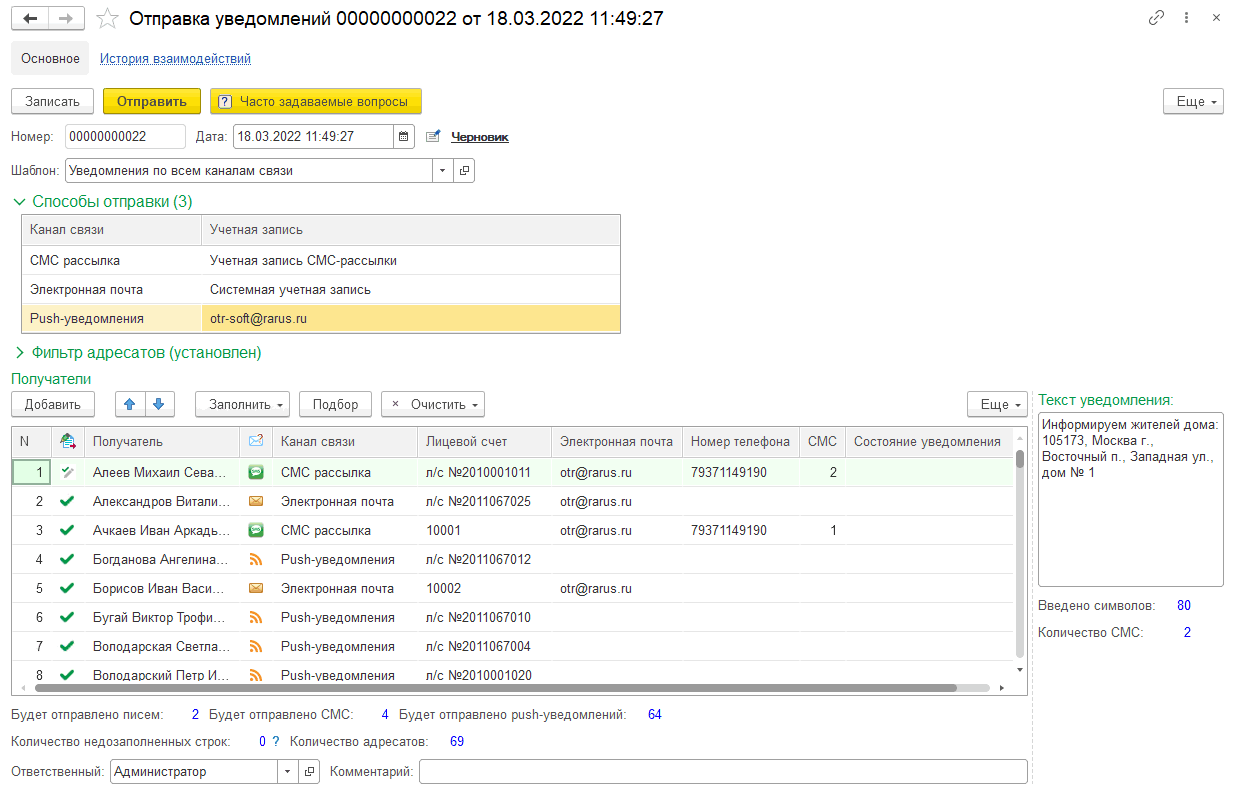Click the recipient status column header icon
The width and height of the screenshot is (1238, 794).
[67, 441]
